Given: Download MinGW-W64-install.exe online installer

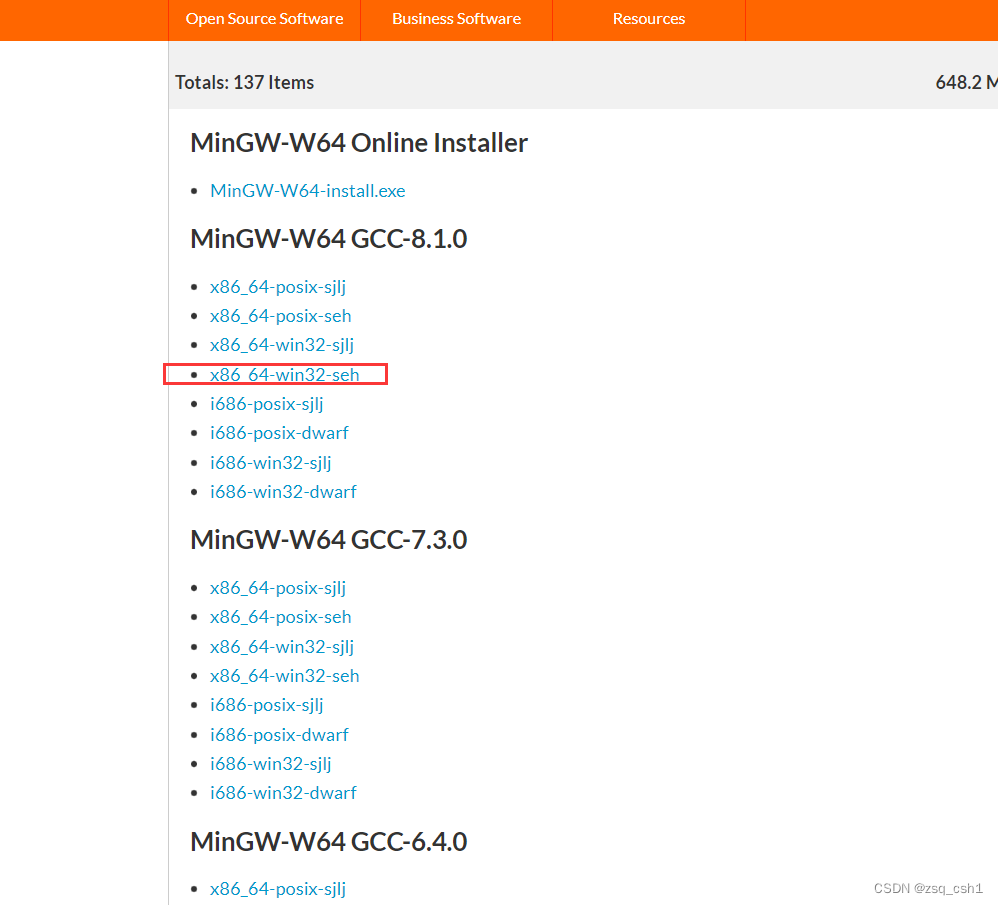Looking at the screenshot, I should click(x=307, y=190).
